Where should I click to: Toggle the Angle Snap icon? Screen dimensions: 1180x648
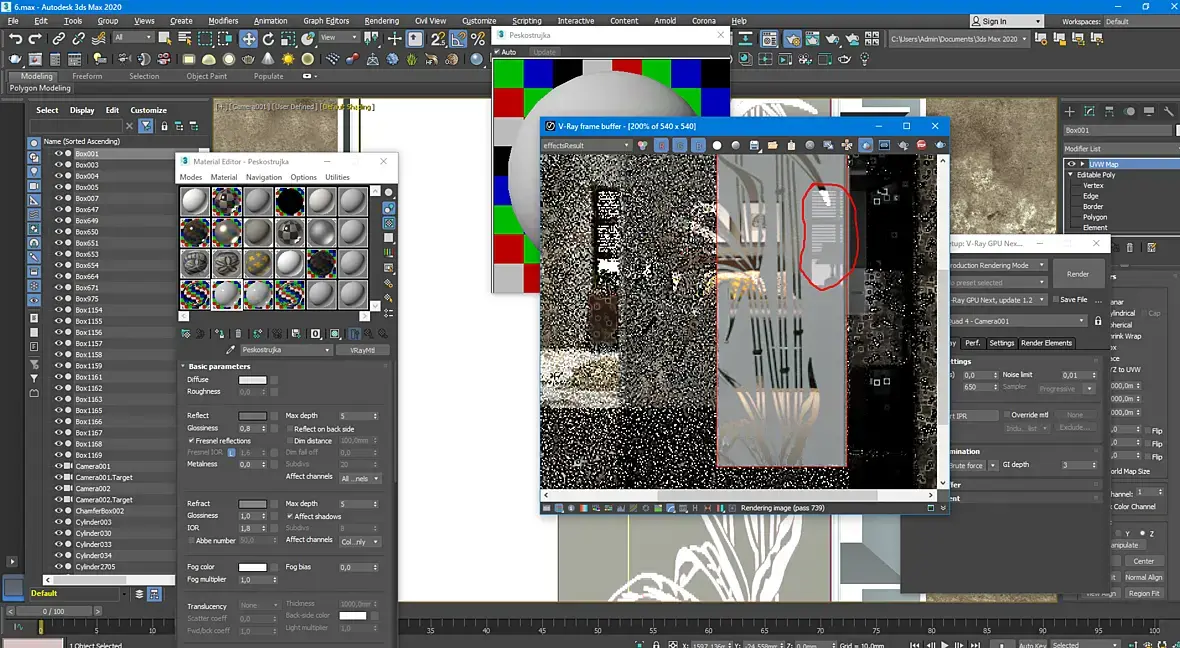tap(456, 38)
